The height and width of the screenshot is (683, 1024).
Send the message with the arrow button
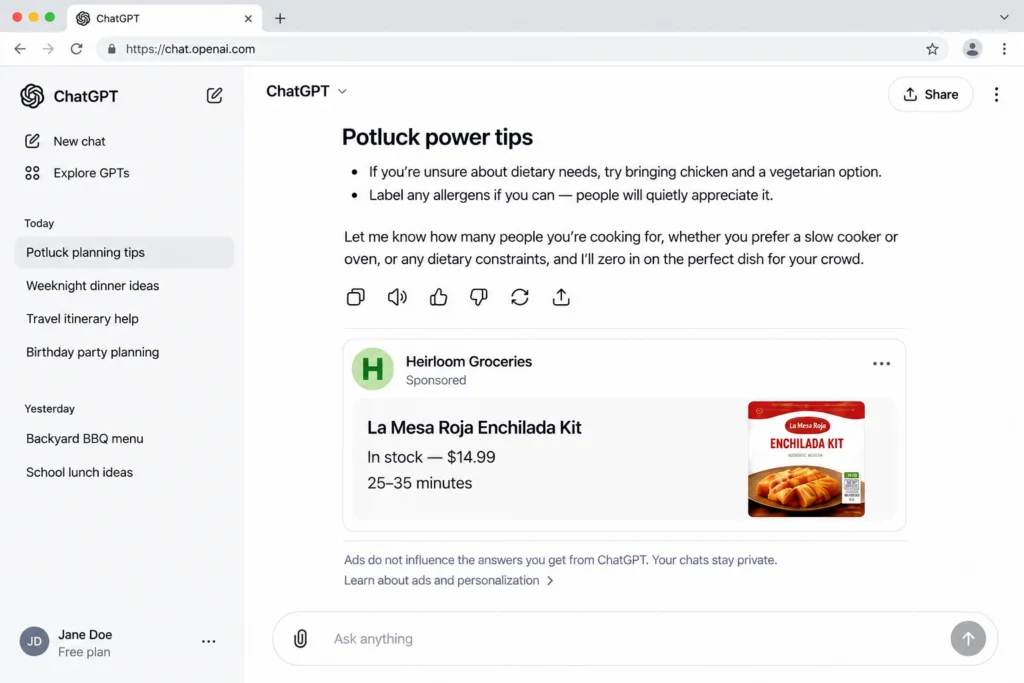coord(968,639)
